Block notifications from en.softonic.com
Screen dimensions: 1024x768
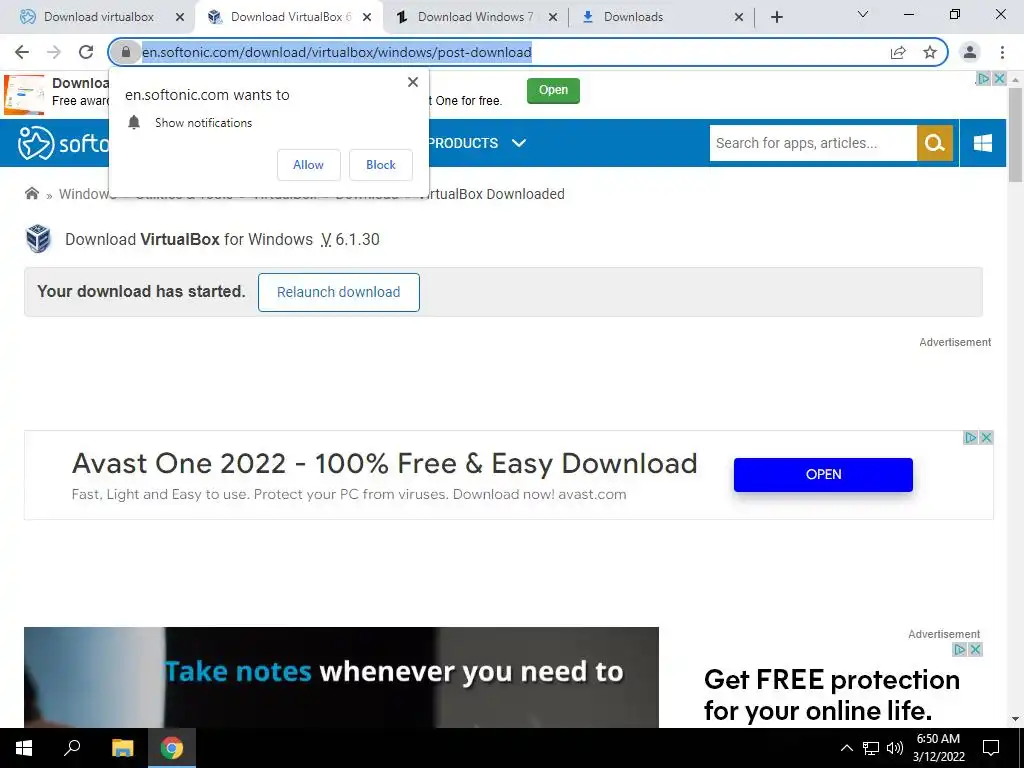click(x=381, y=165)
